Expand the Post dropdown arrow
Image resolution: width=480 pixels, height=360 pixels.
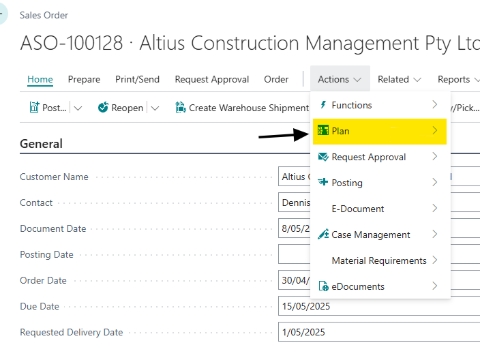(78, 108)
